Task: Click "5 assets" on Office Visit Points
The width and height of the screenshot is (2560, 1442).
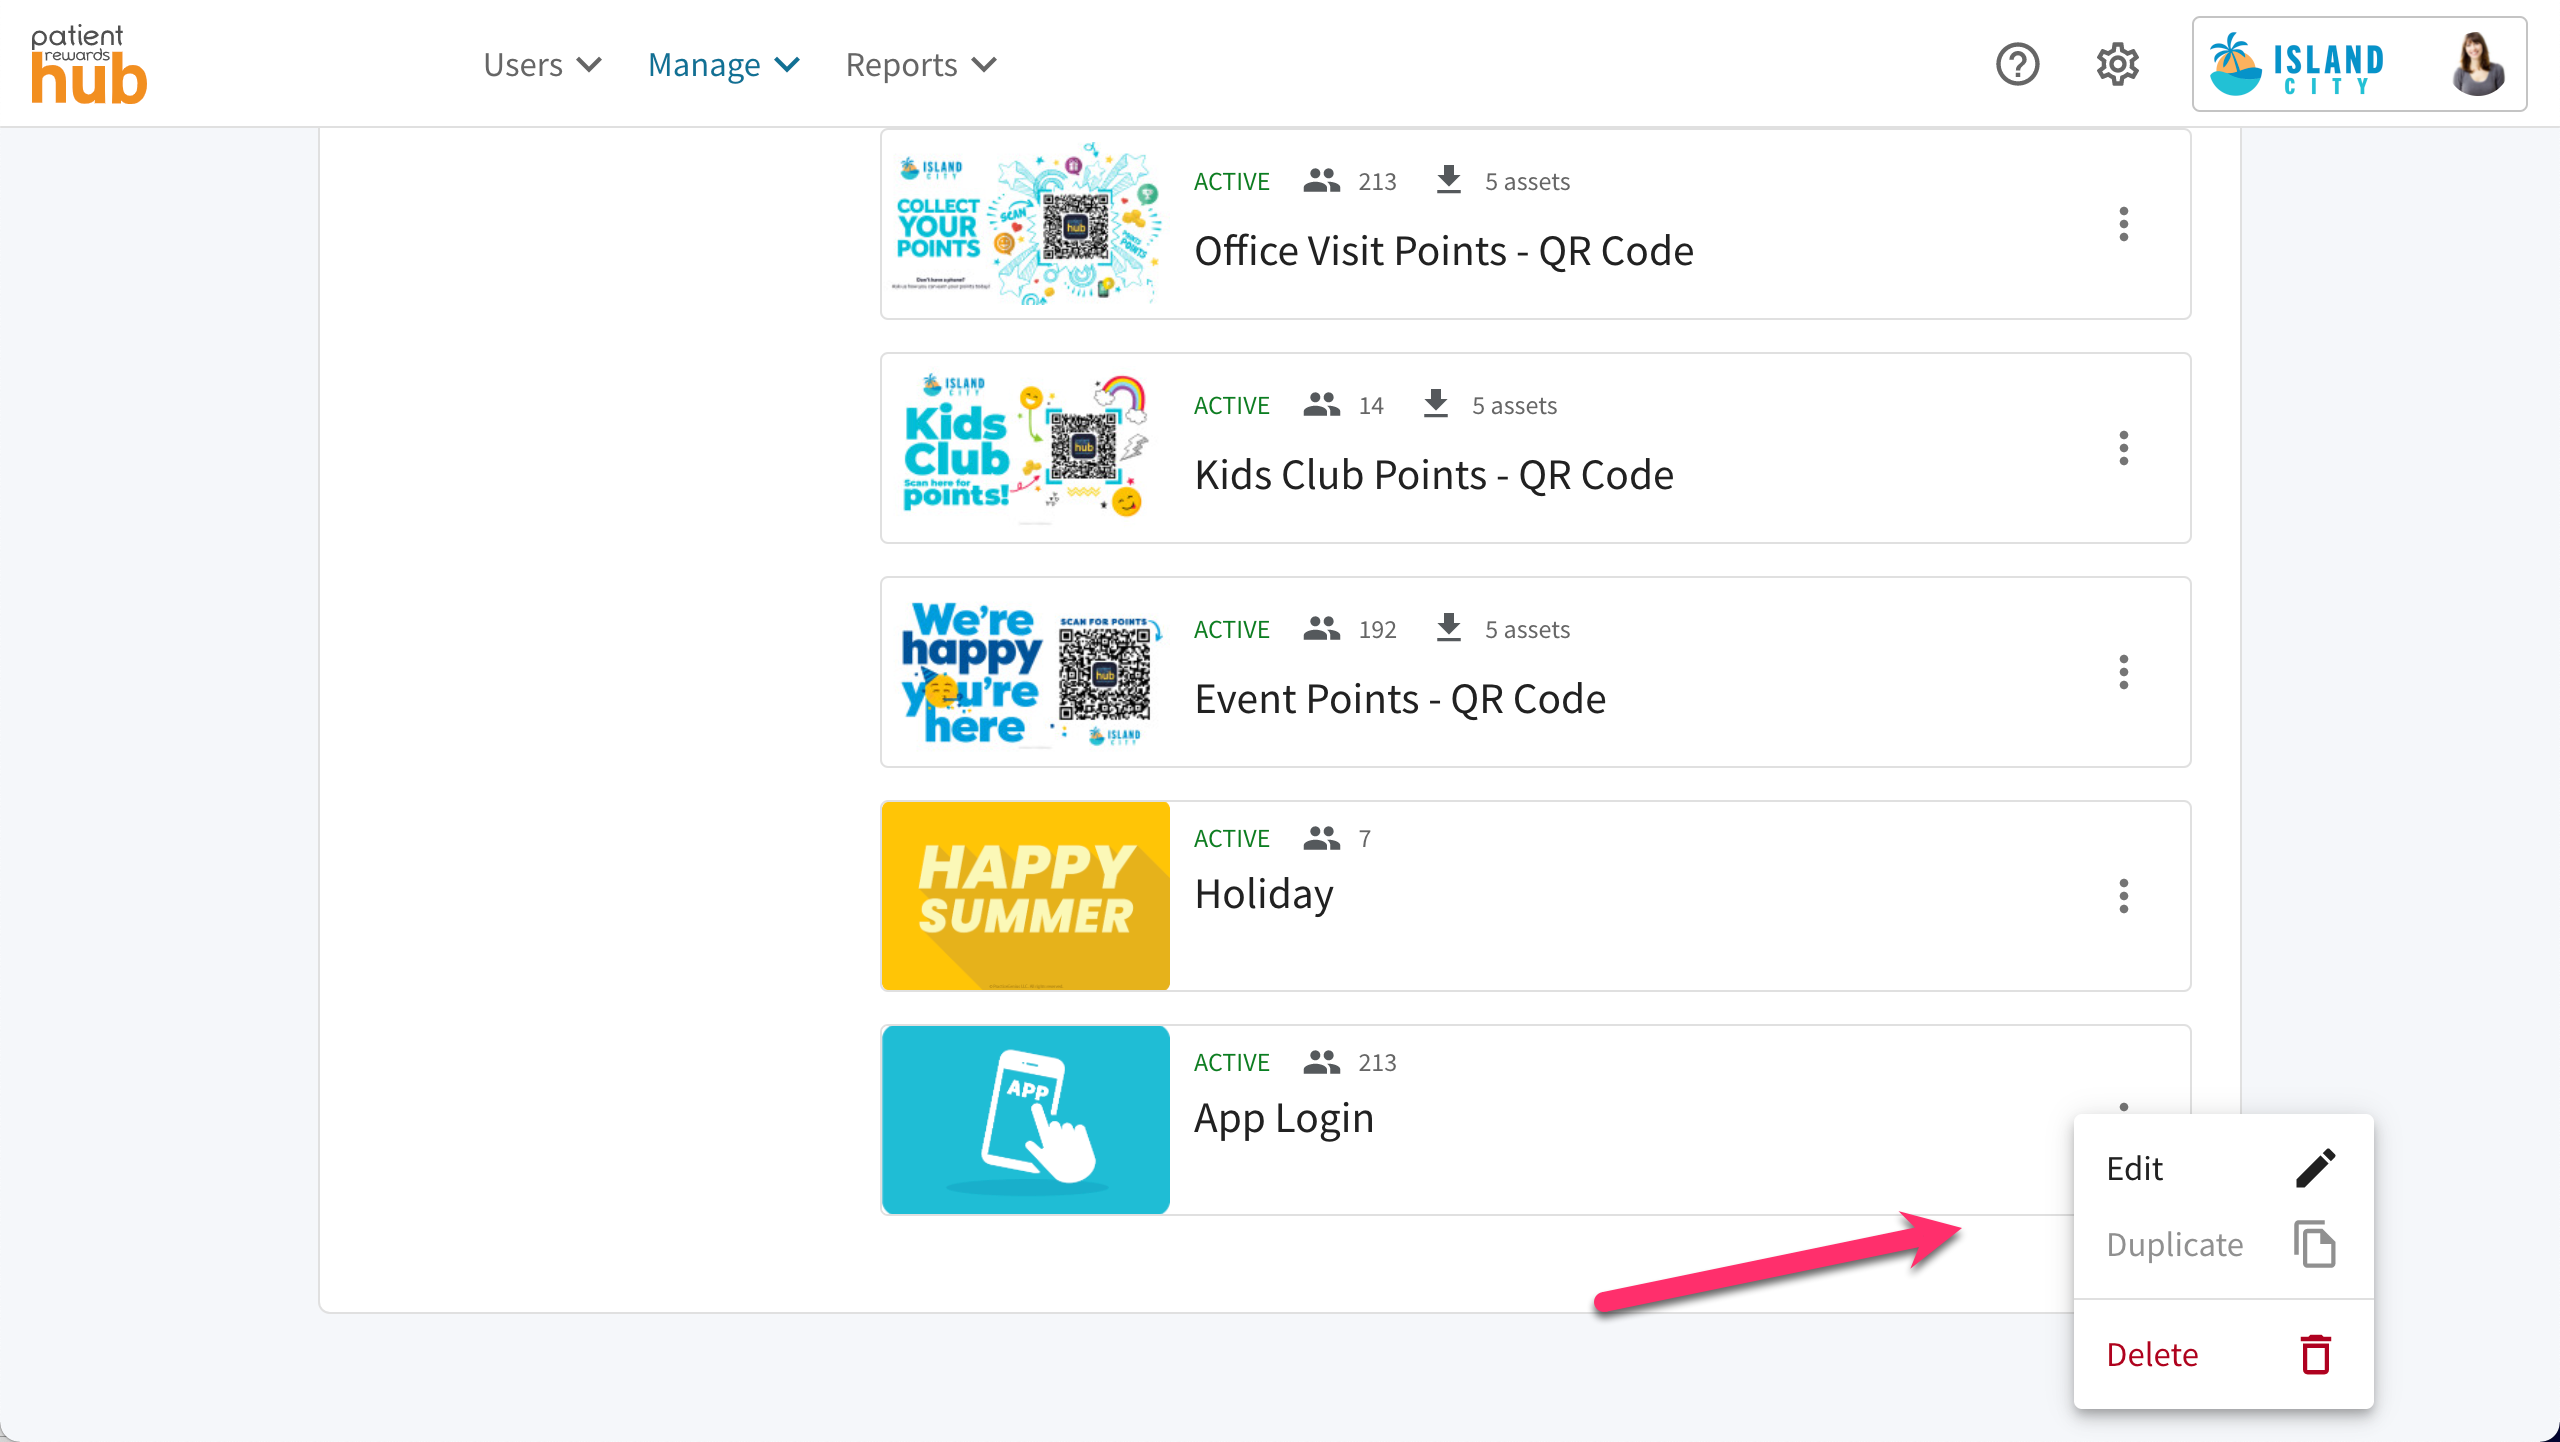Action: 1527,182
